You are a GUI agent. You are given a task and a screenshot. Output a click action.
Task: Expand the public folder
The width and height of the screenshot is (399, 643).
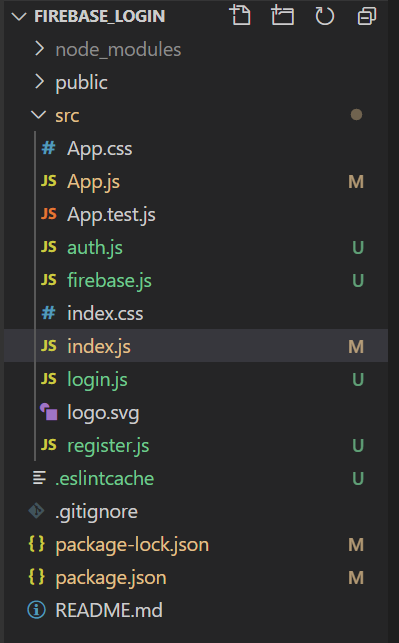(x=196, y=82)
